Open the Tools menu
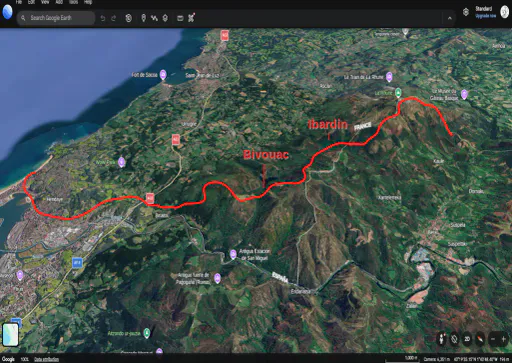This screenshot has height=363, width=512. 73,2
